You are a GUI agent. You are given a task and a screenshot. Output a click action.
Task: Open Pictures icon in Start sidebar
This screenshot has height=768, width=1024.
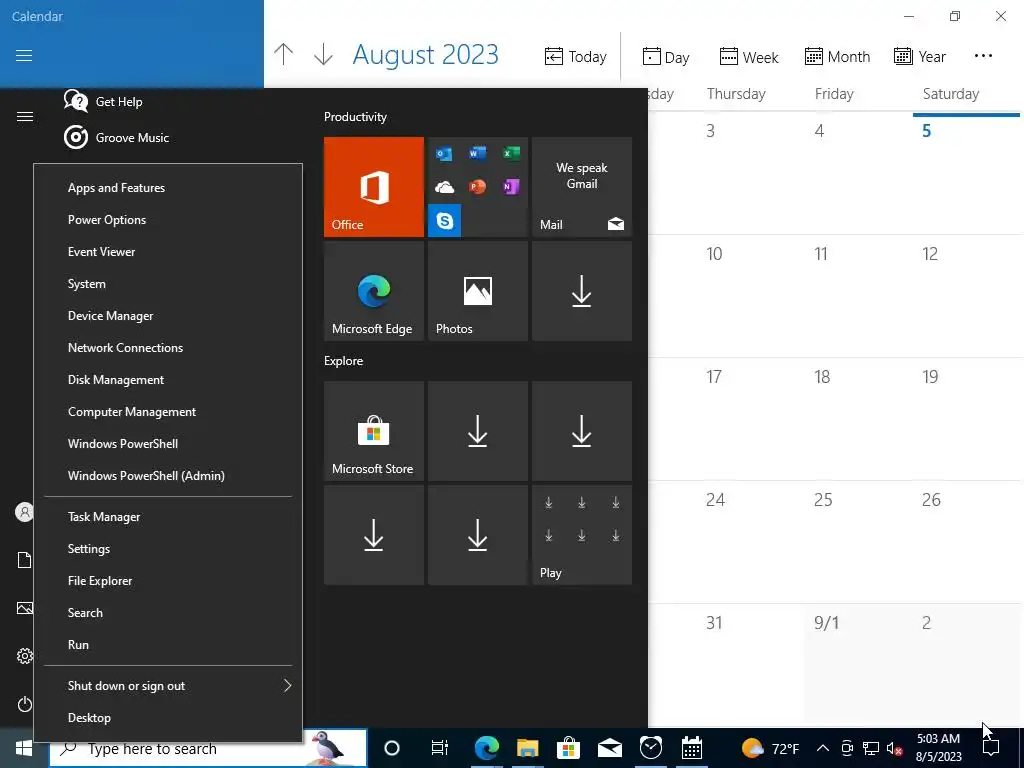pyautogui.click(x=25, y=608)
